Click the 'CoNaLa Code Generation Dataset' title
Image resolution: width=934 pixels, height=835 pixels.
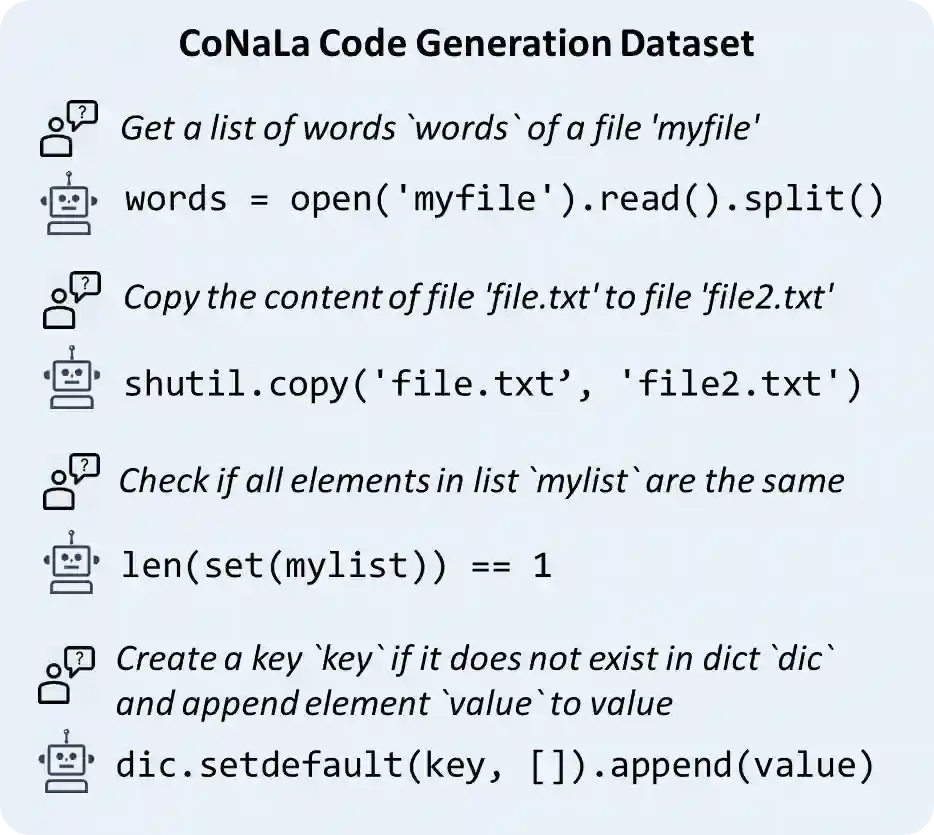(x=465, y=45)
